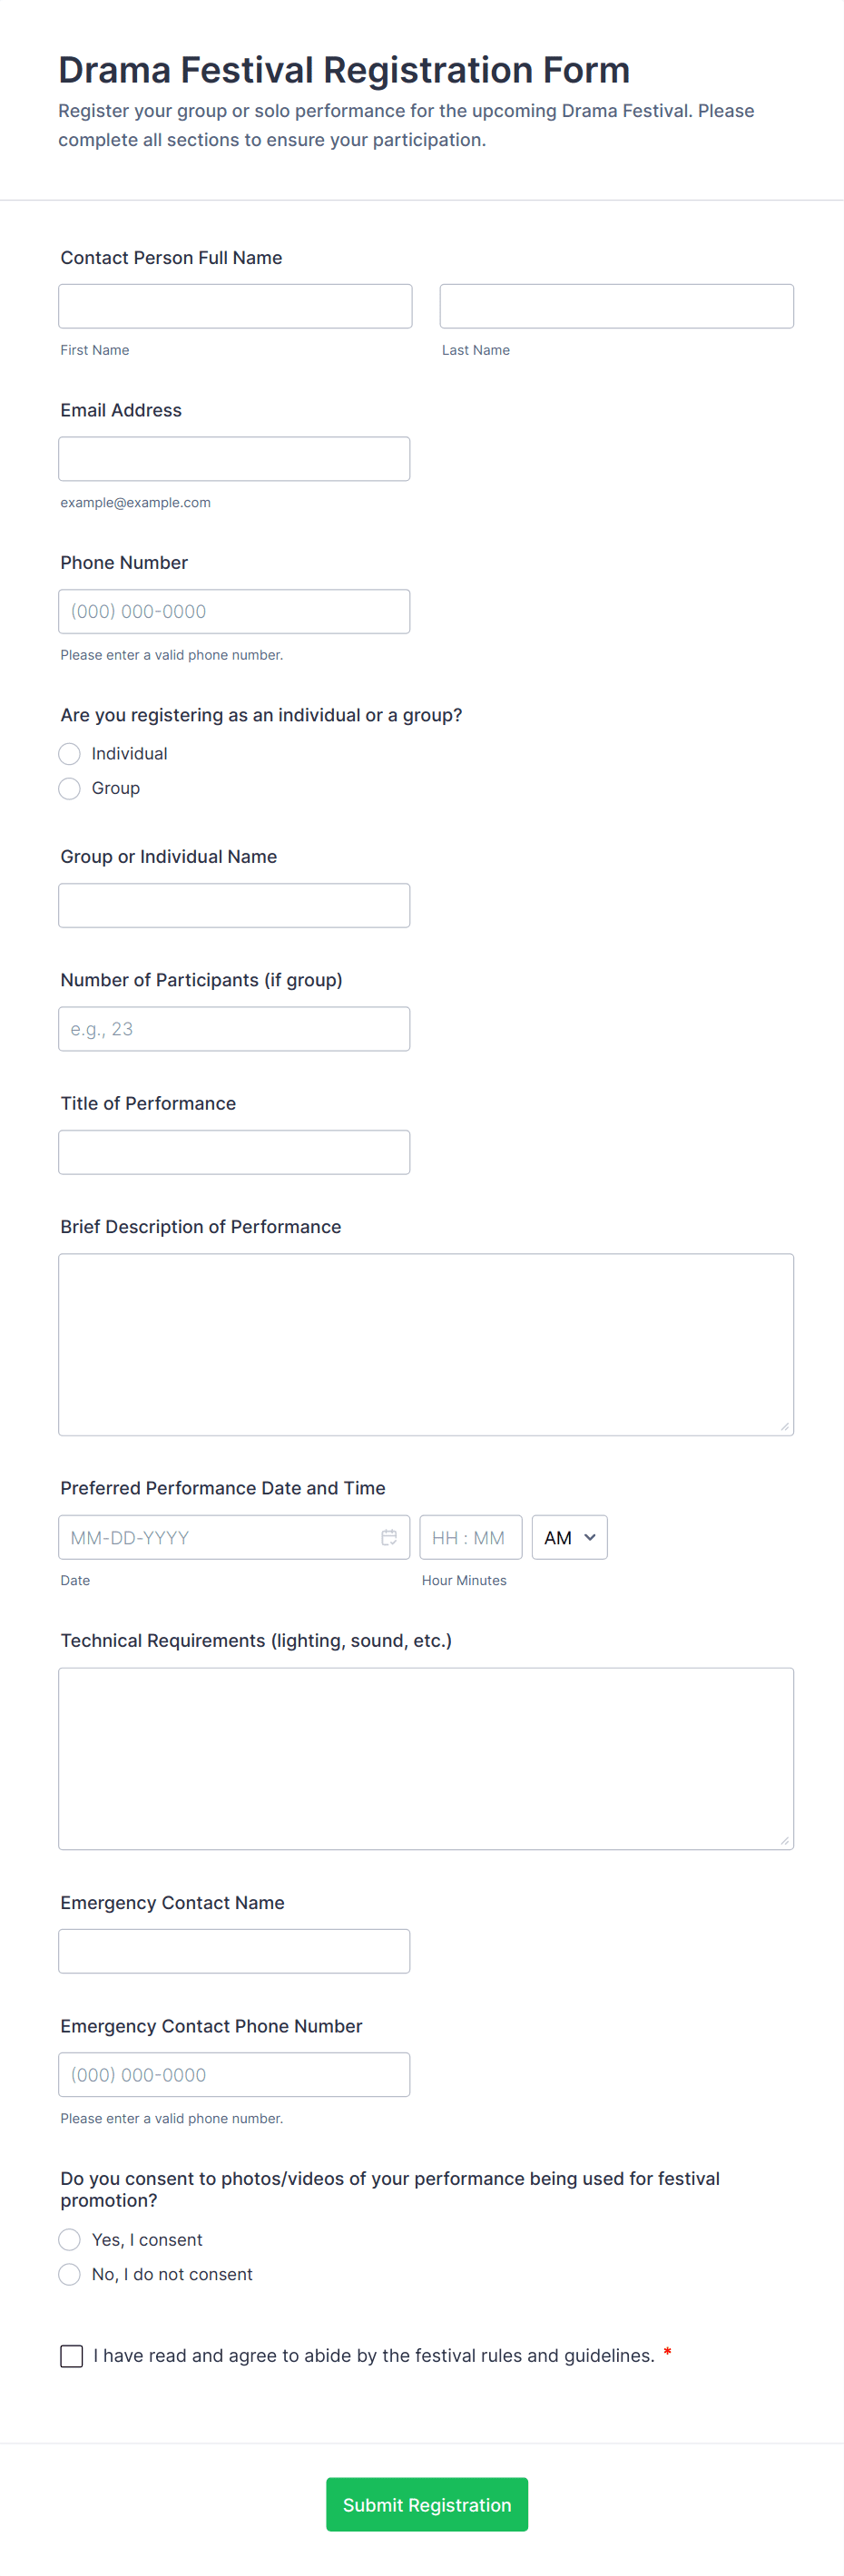
Task: Check the festival rules agreement checkbox
Action: click(72, 2356)
